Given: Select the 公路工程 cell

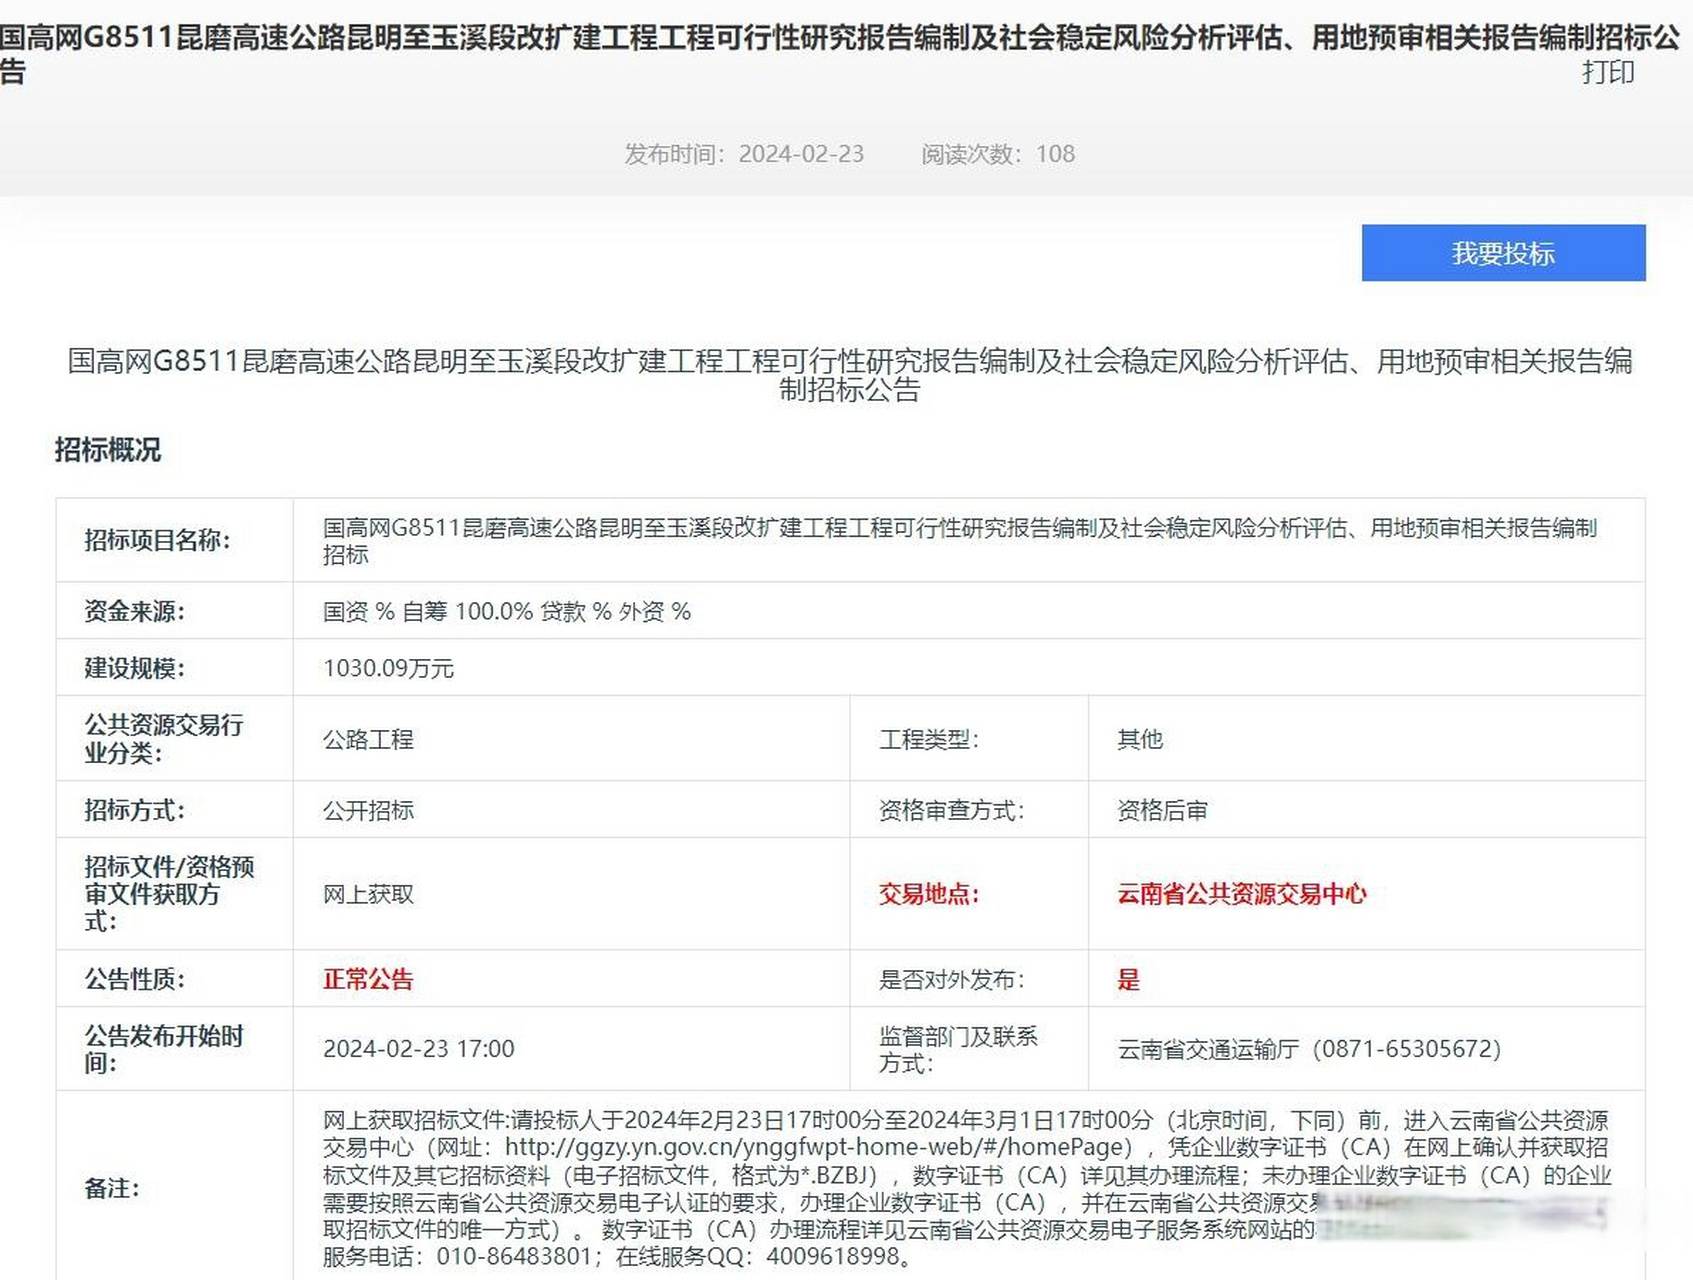Looking at the screenshot, I should point(571,739).
